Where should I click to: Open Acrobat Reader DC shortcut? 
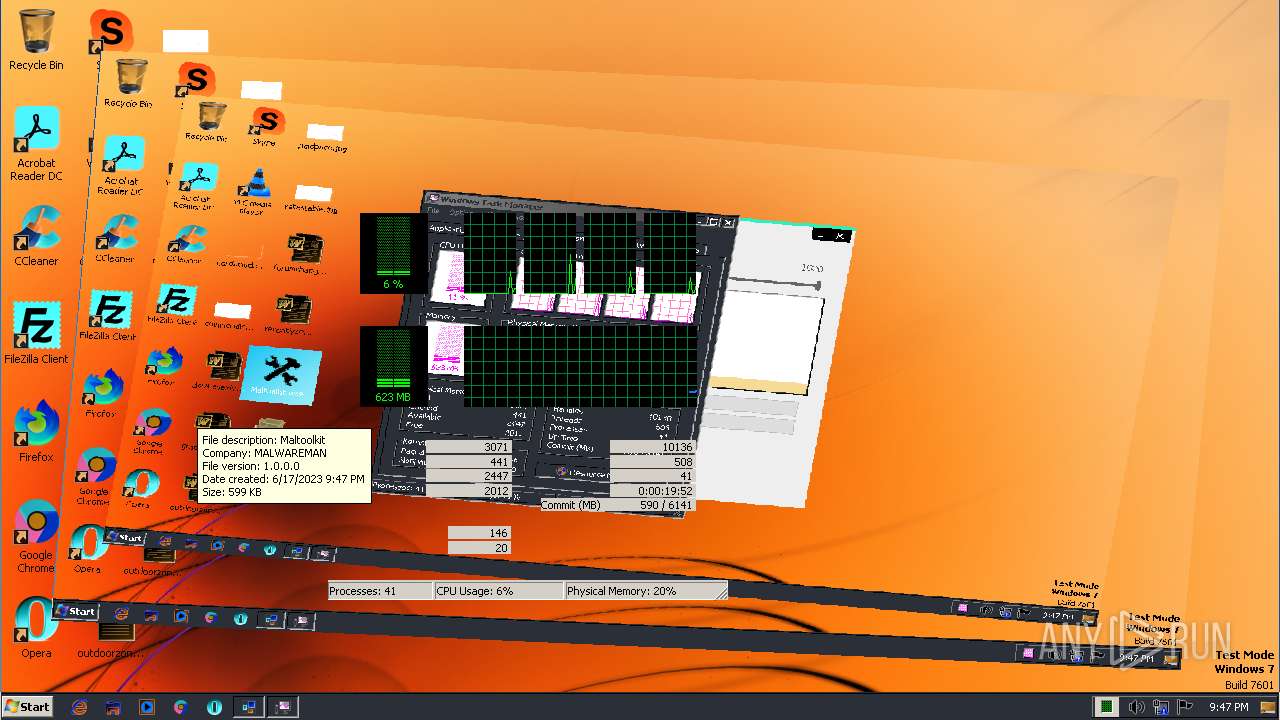[36, 144]
